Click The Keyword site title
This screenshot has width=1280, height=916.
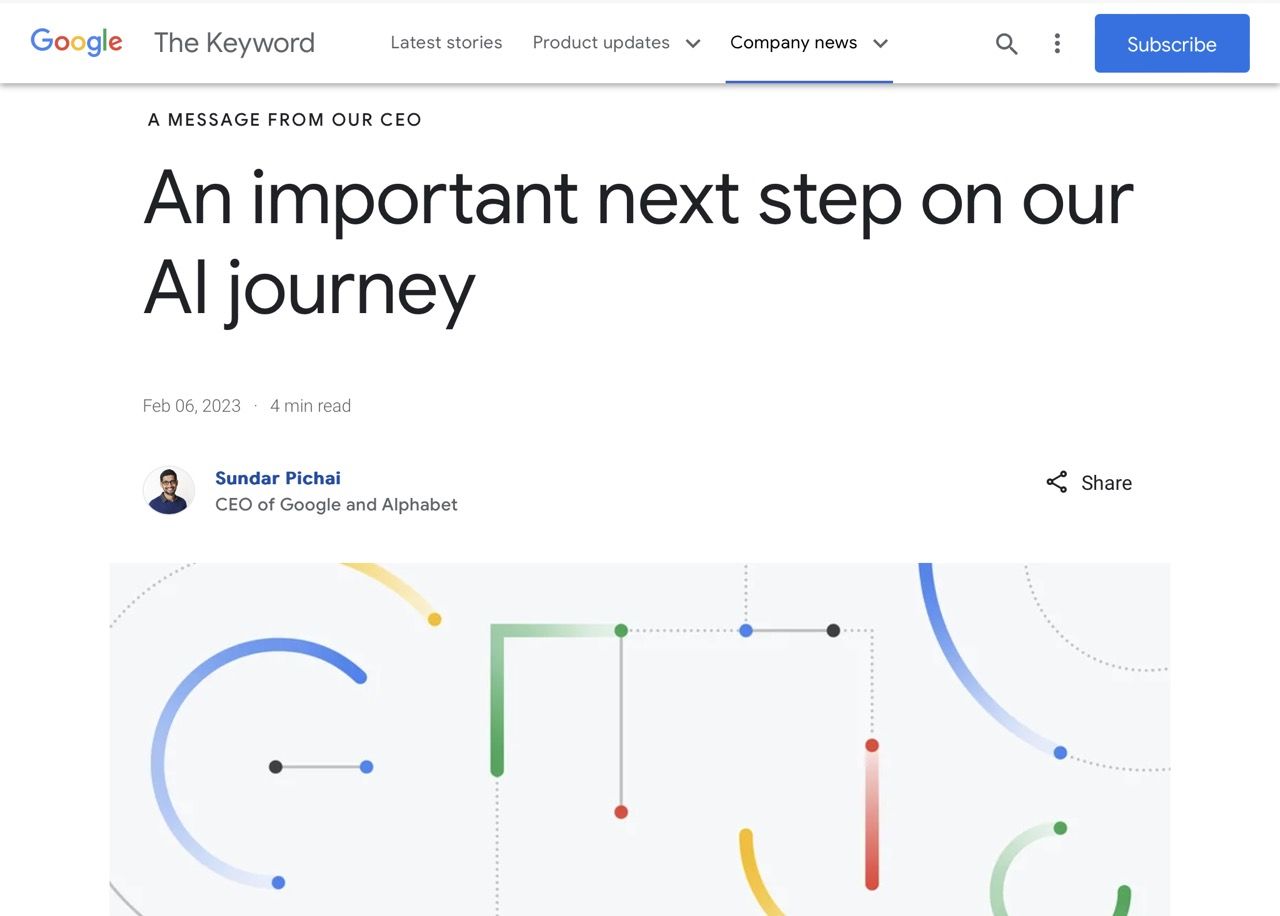click(x=234, y=43)
